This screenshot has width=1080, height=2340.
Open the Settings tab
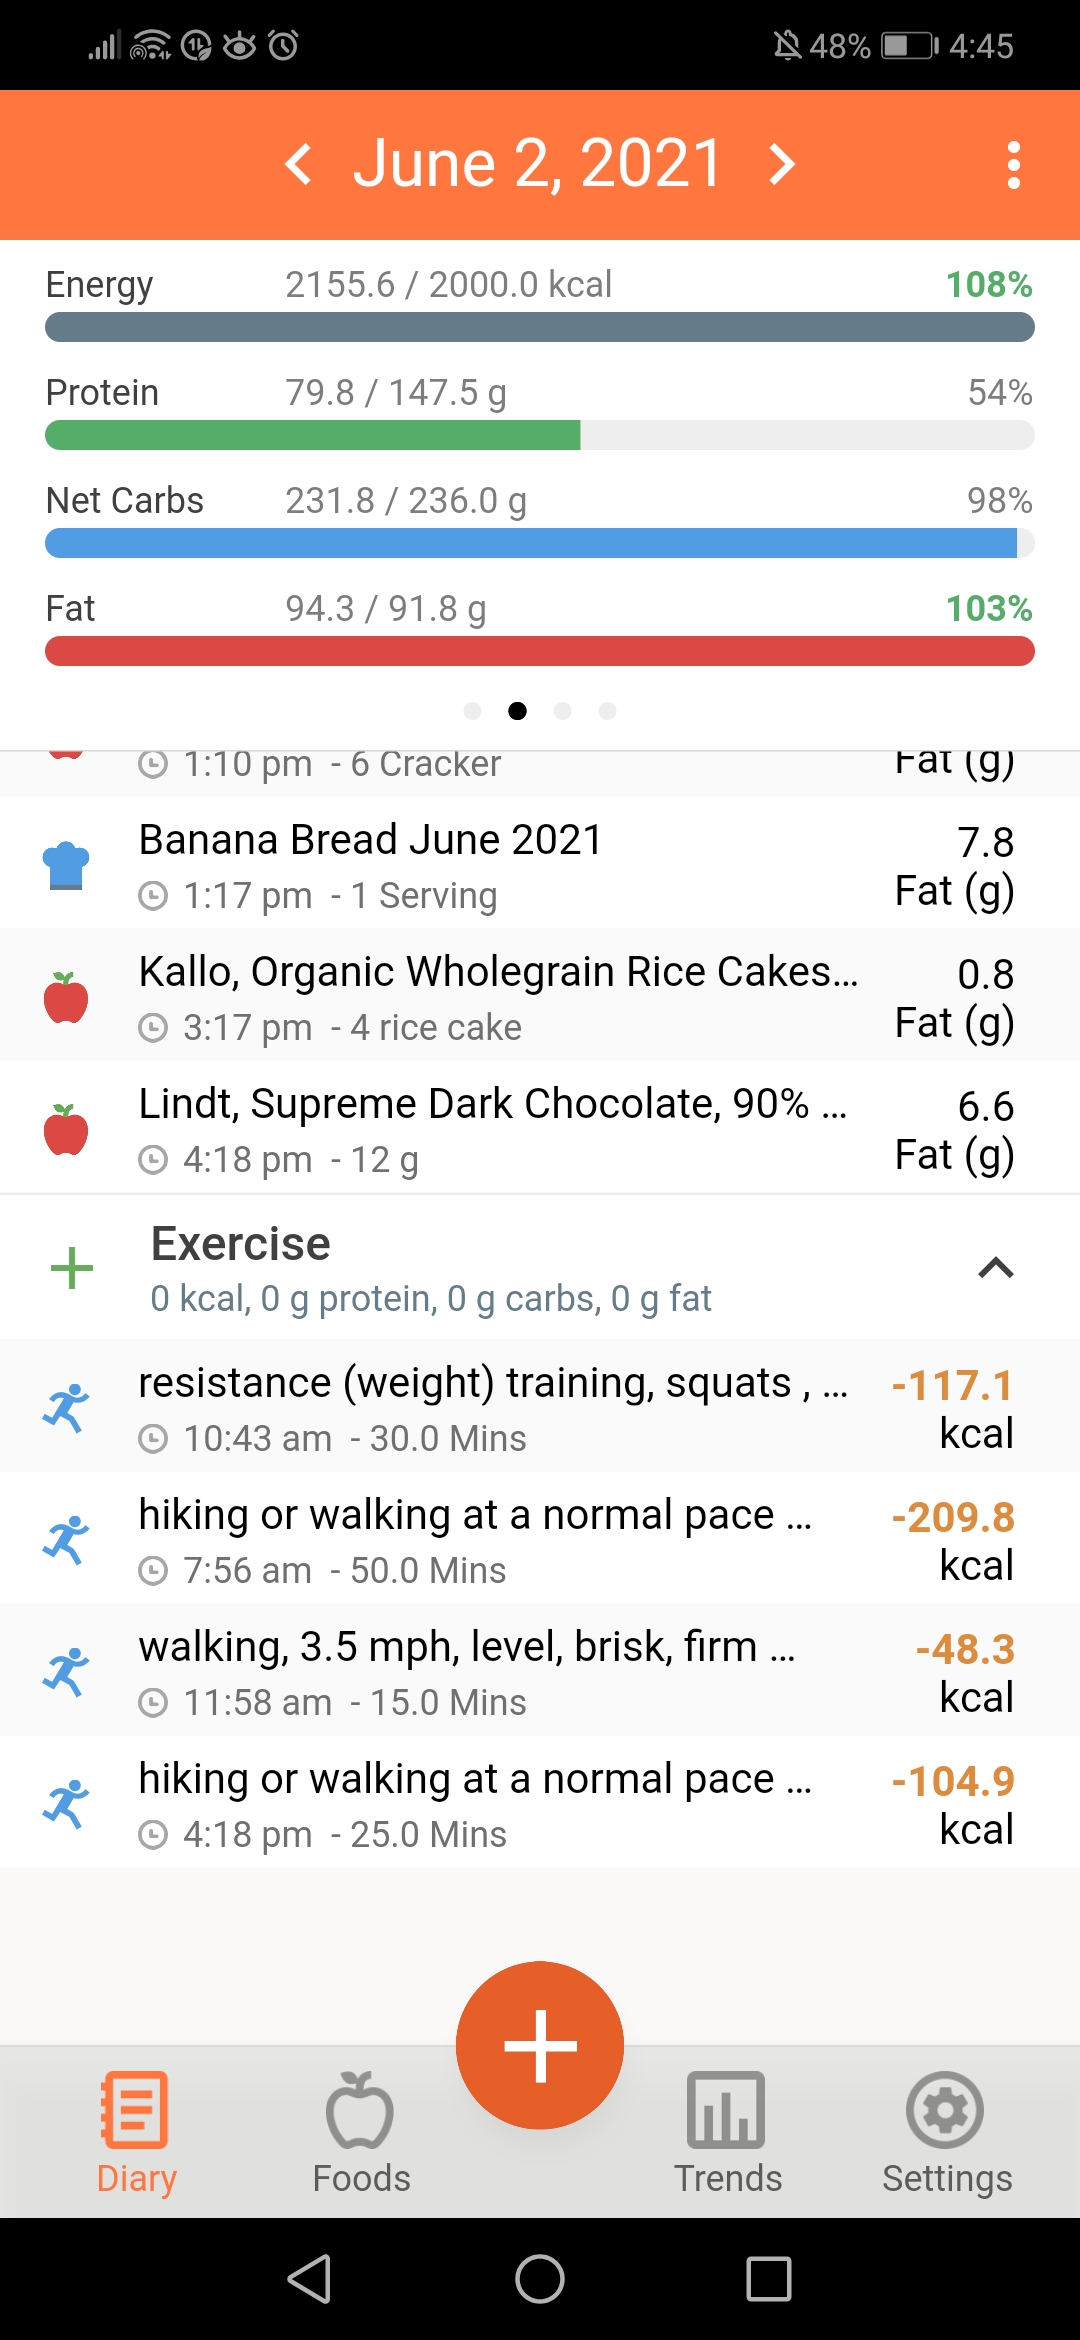click(x=946, y=2132)
